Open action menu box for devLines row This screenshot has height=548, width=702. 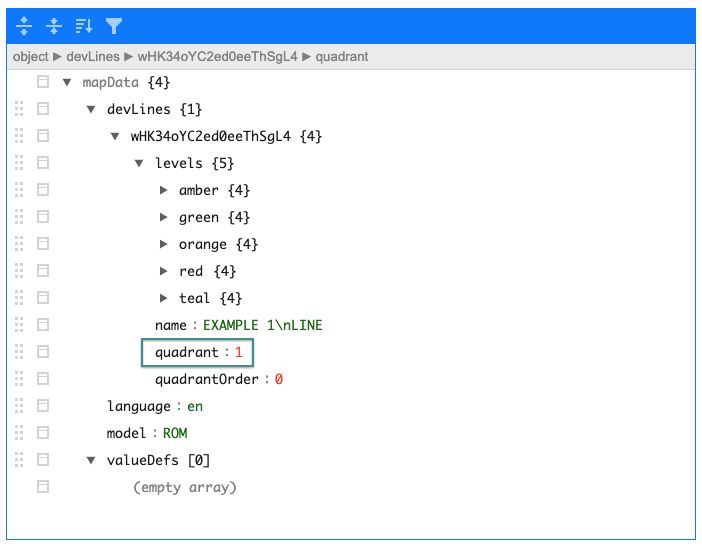43,109
